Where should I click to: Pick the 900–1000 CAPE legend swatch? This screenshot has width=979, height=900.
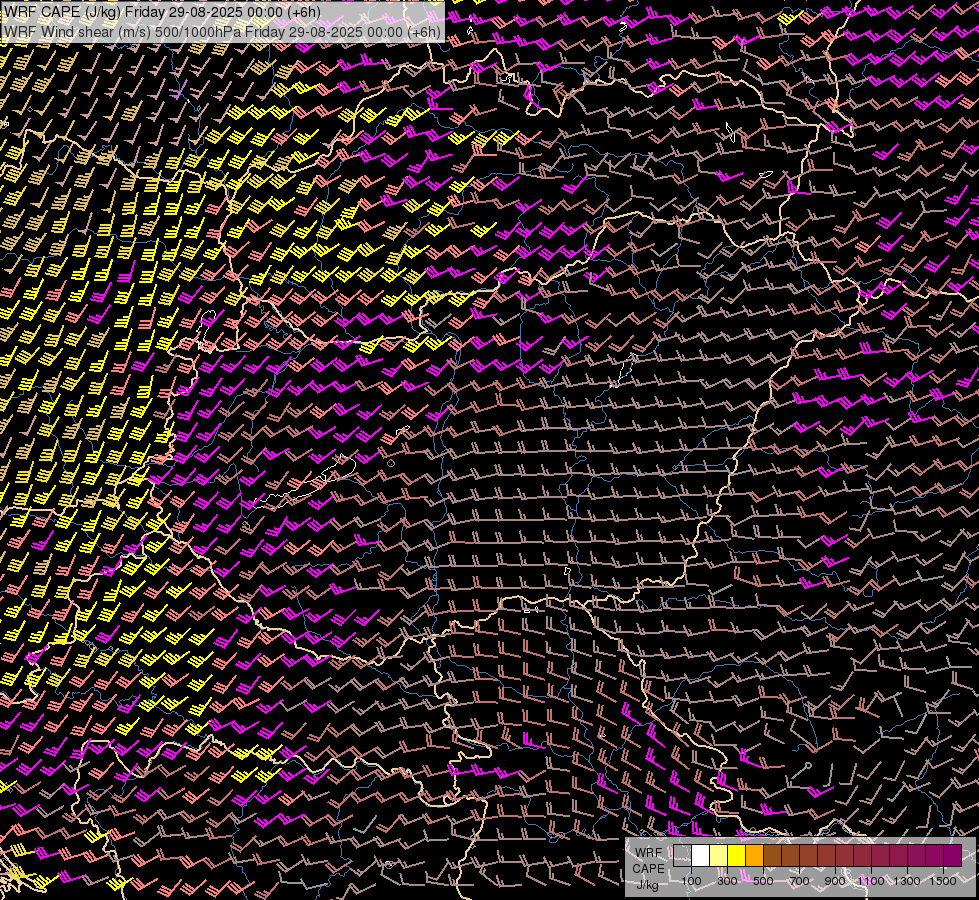(x=845, y=855)
